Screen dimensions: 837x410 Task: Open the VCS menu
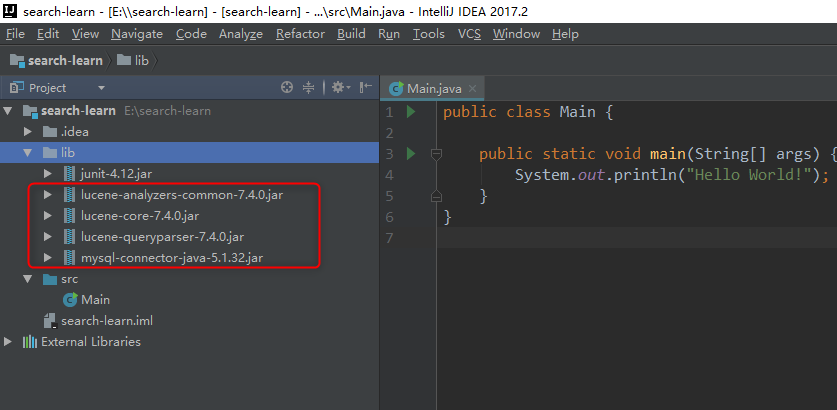coord(469,34)
